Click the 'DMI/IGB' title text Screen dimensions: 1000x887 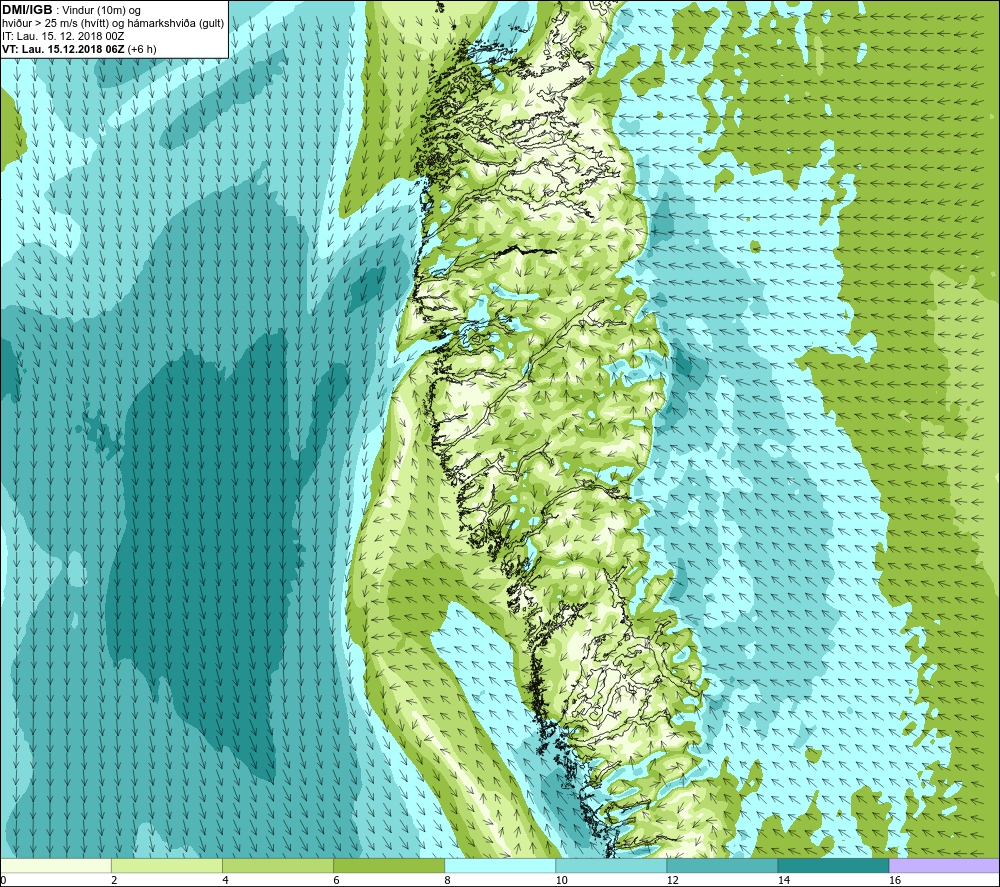(27, 10)
